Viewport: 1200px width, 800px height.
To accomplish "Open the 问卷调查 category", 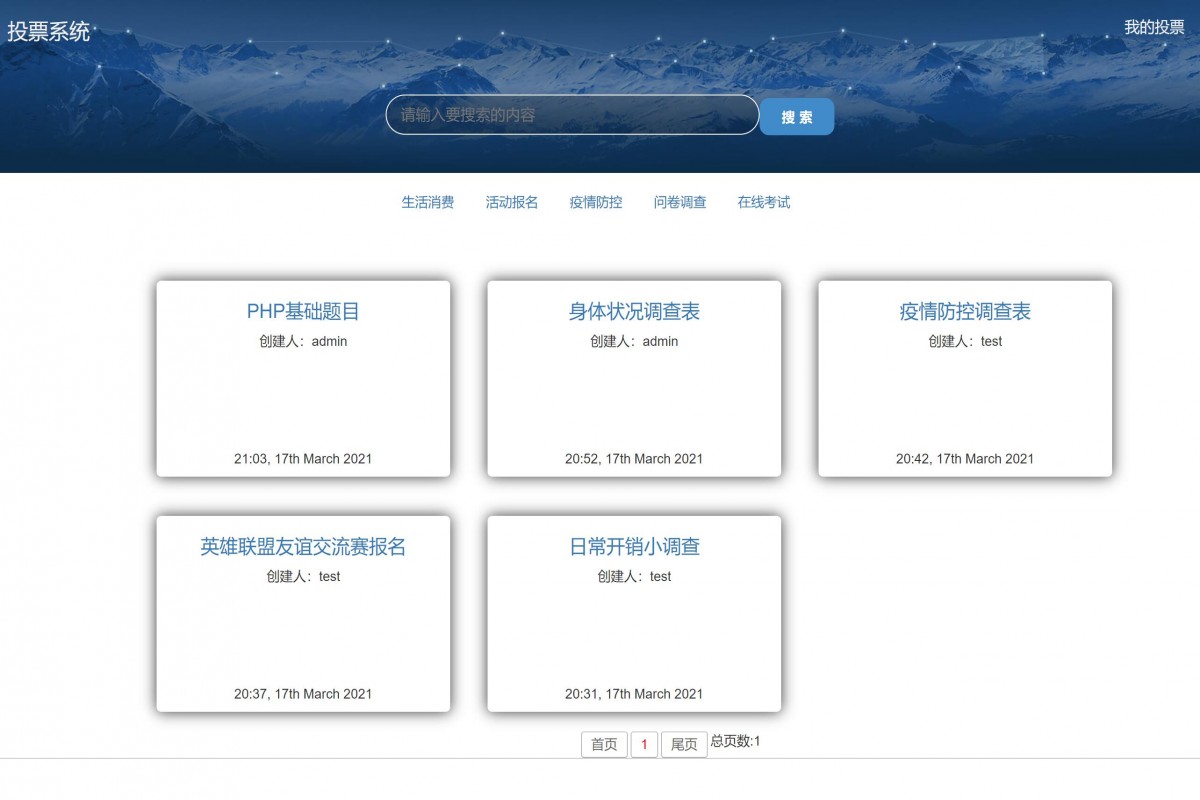I will pyautogui.click(x=680, y=201).
